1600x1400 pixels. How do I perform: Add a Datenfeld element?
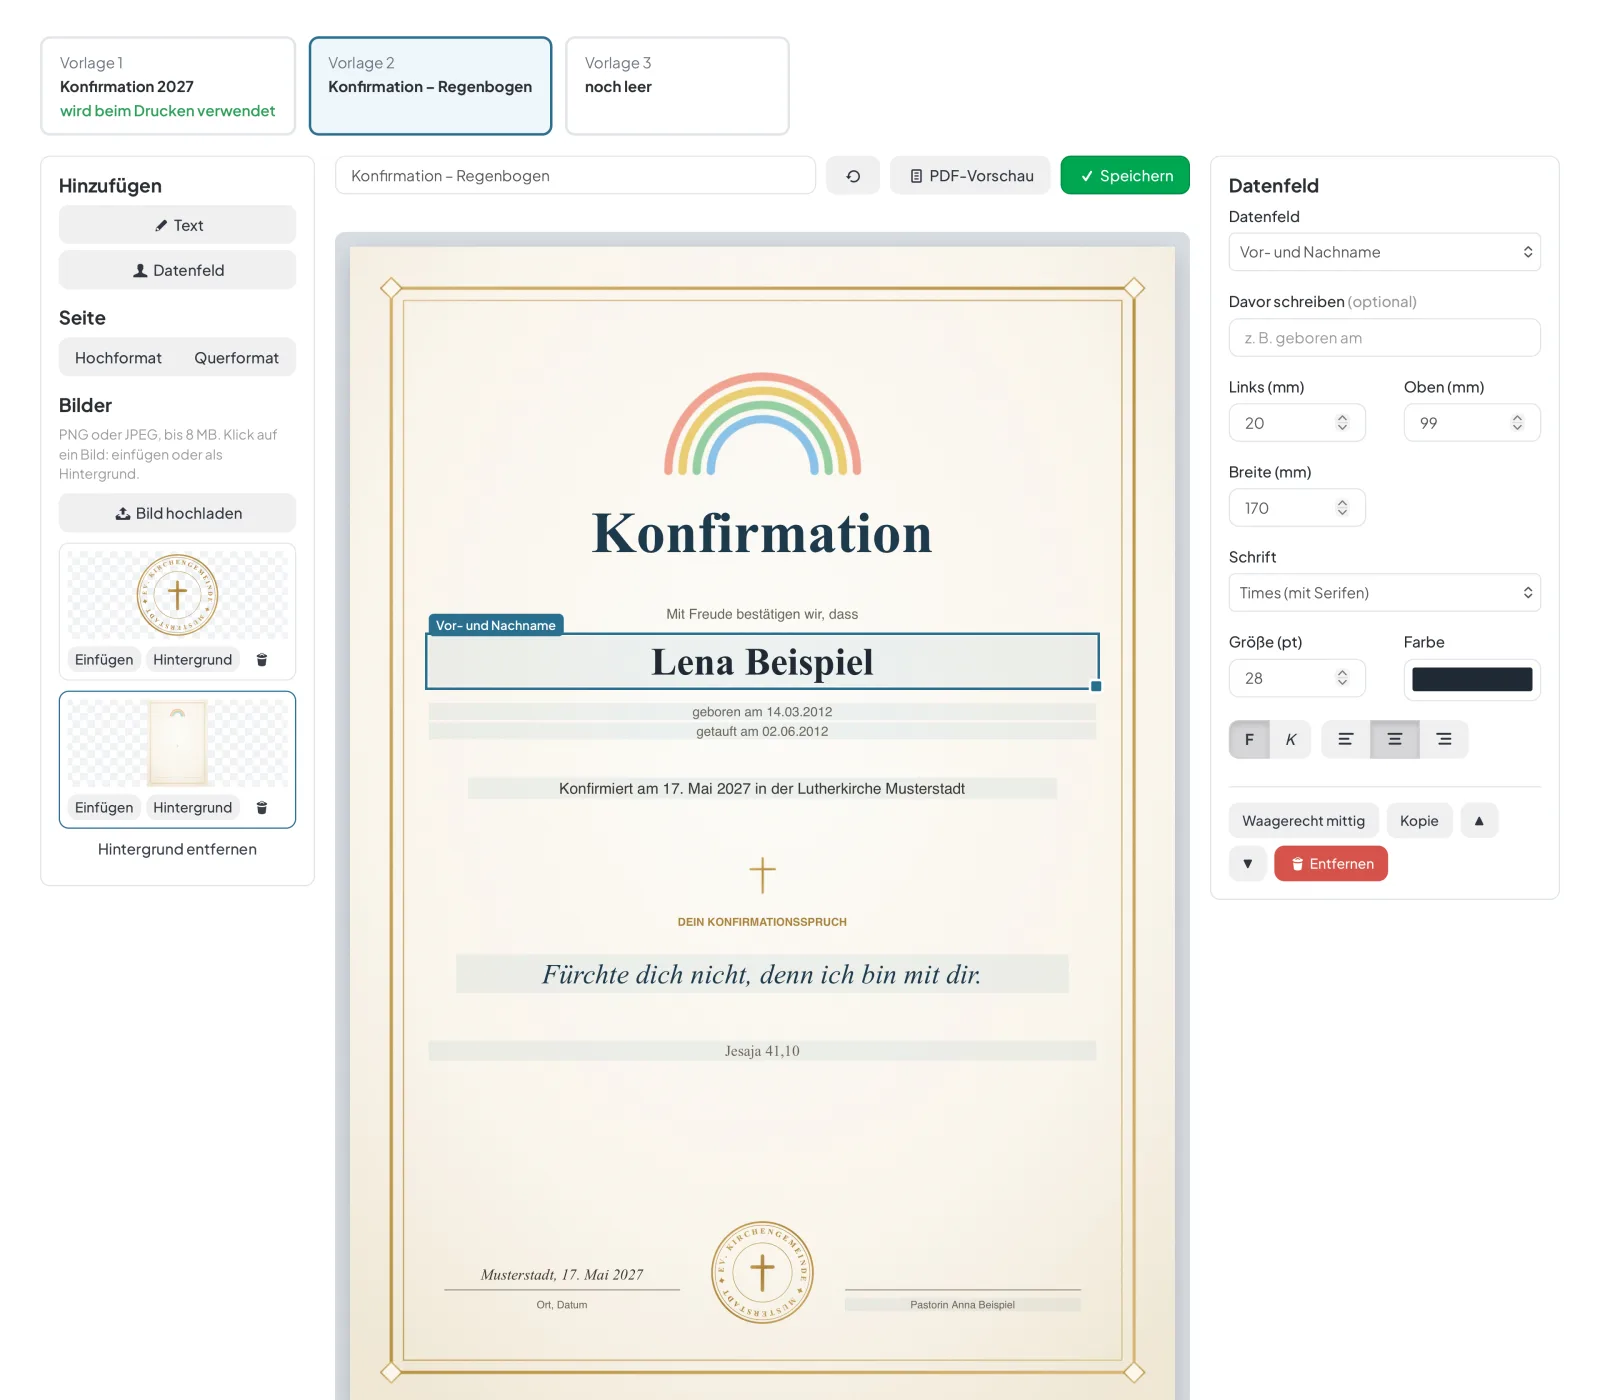[x=177, y=270]
